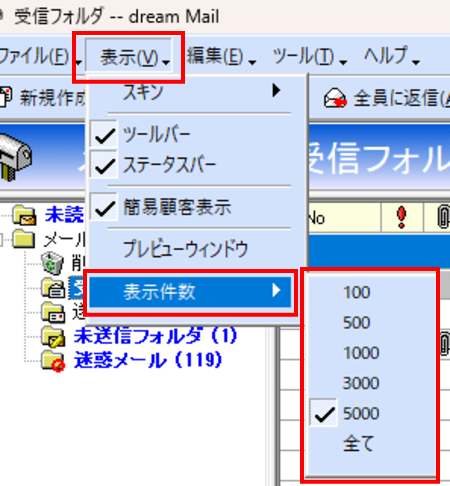This screenshot has width=450, height=486.
Task: Expand the 表示件数 submenu
Action: [x=191, y=292]
